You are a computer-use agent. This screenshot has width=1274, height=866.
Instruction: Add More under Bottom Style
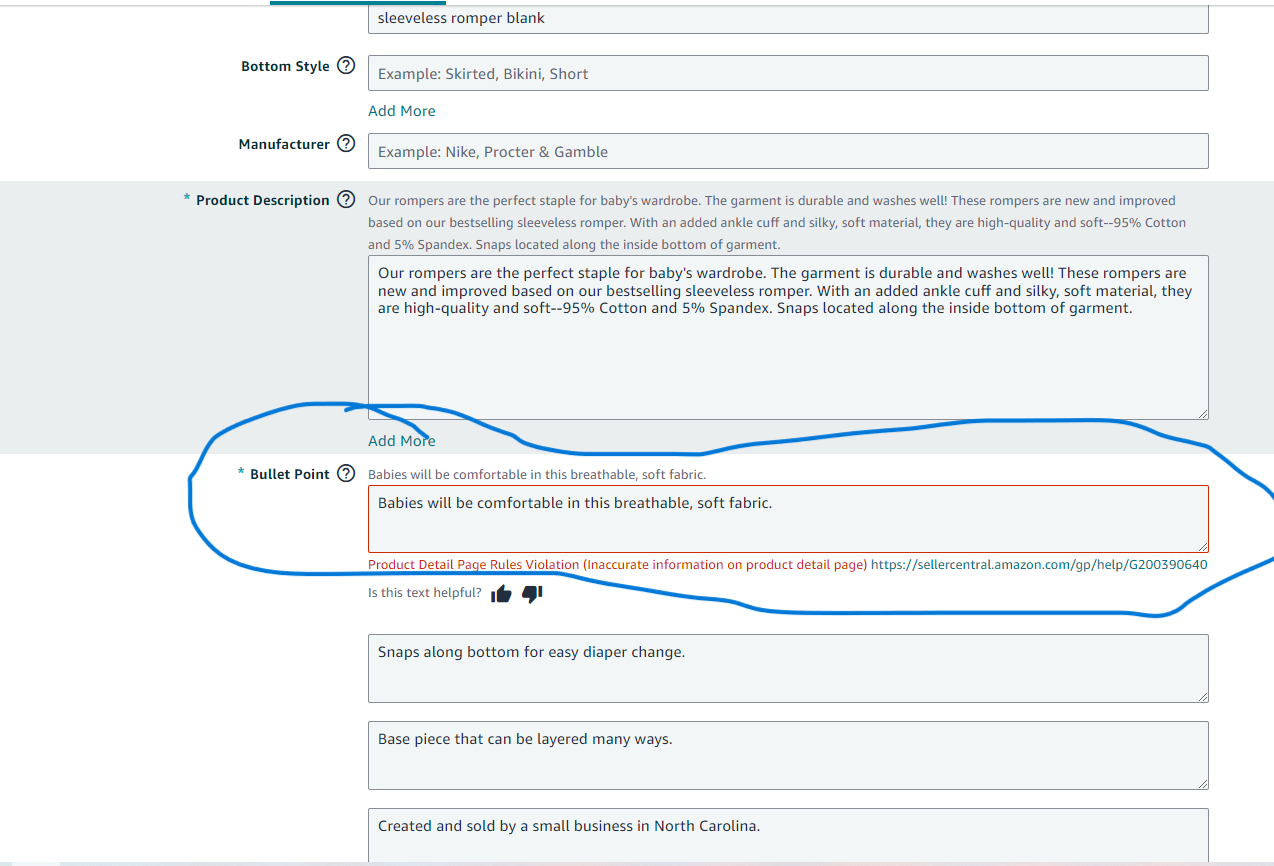tap(401, 111)
